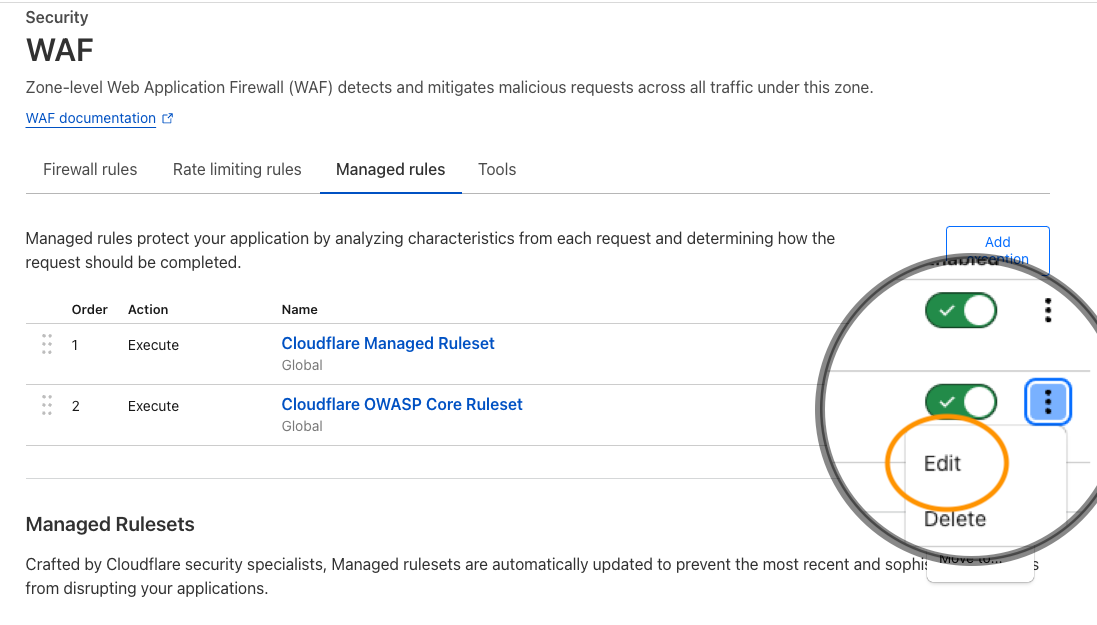The width and height of the screenshot is (1097, 625).
Task: Click the drag handle dots icon in the rules table
Action: pyautogui.click(x=47, y=344)
